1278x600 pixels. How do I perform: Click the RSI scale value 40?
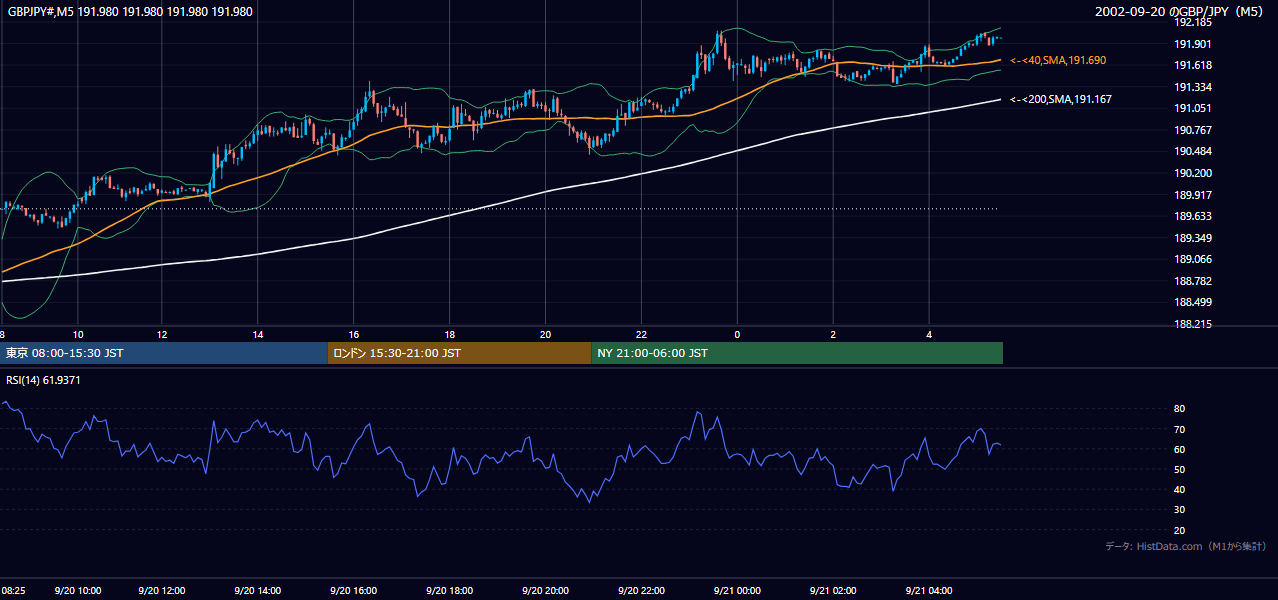click(x=1180, y=489)
